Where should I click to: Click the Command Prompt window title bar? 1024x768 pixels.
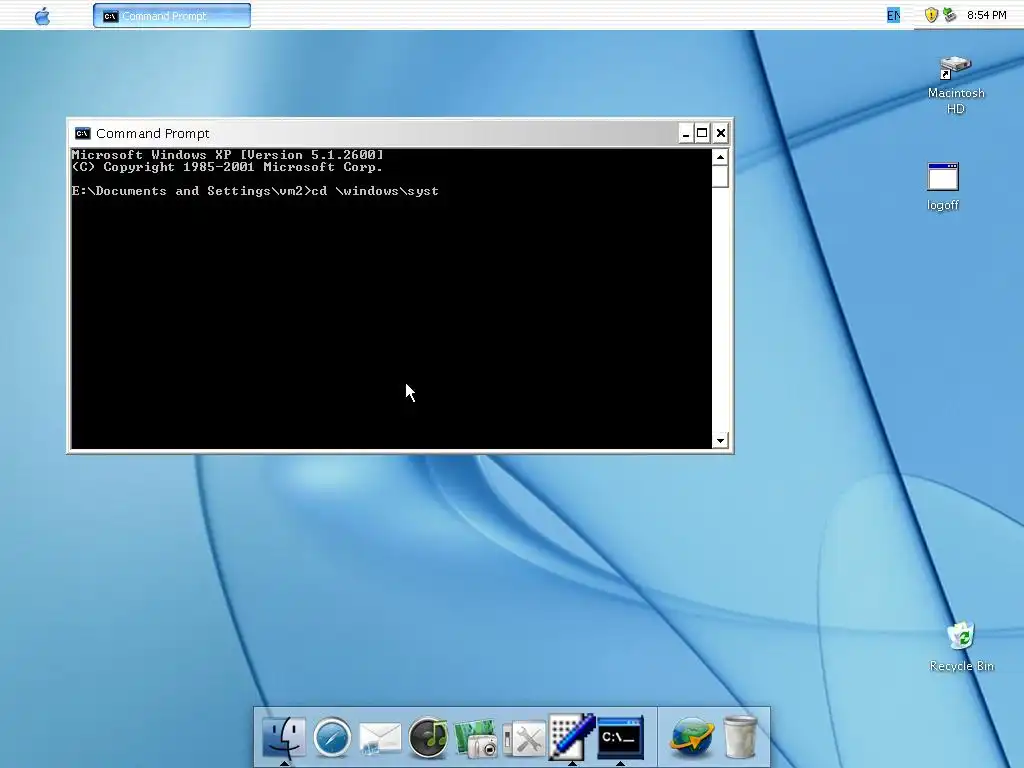(x=376, y=133)
